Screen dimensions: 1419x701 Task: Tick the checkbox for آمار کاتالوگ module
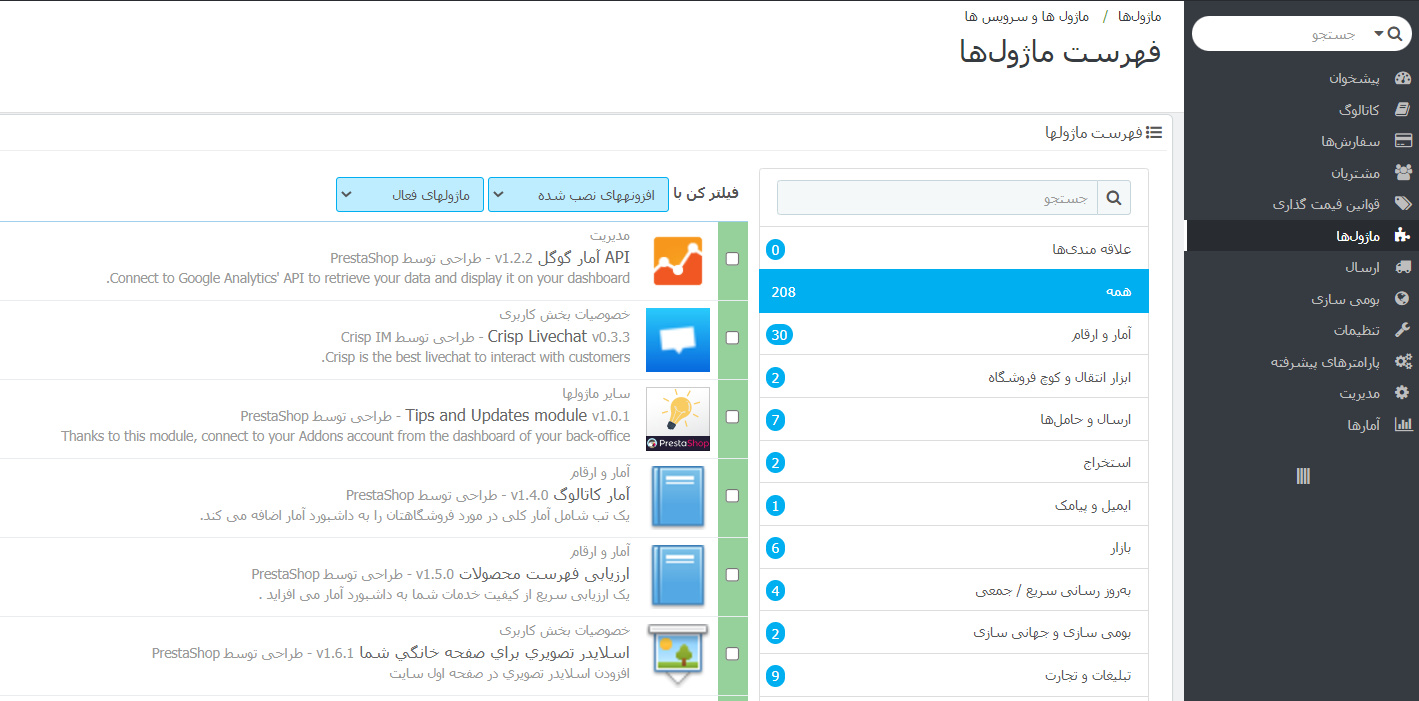point(733,496)
